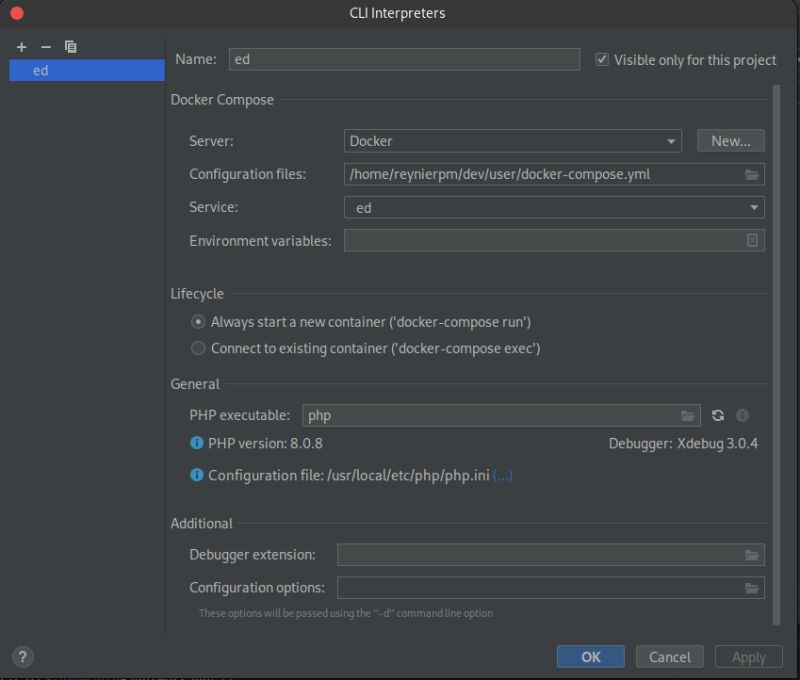Browse for a Debugger extension file
Screen dimensions: 800x680
753,554
